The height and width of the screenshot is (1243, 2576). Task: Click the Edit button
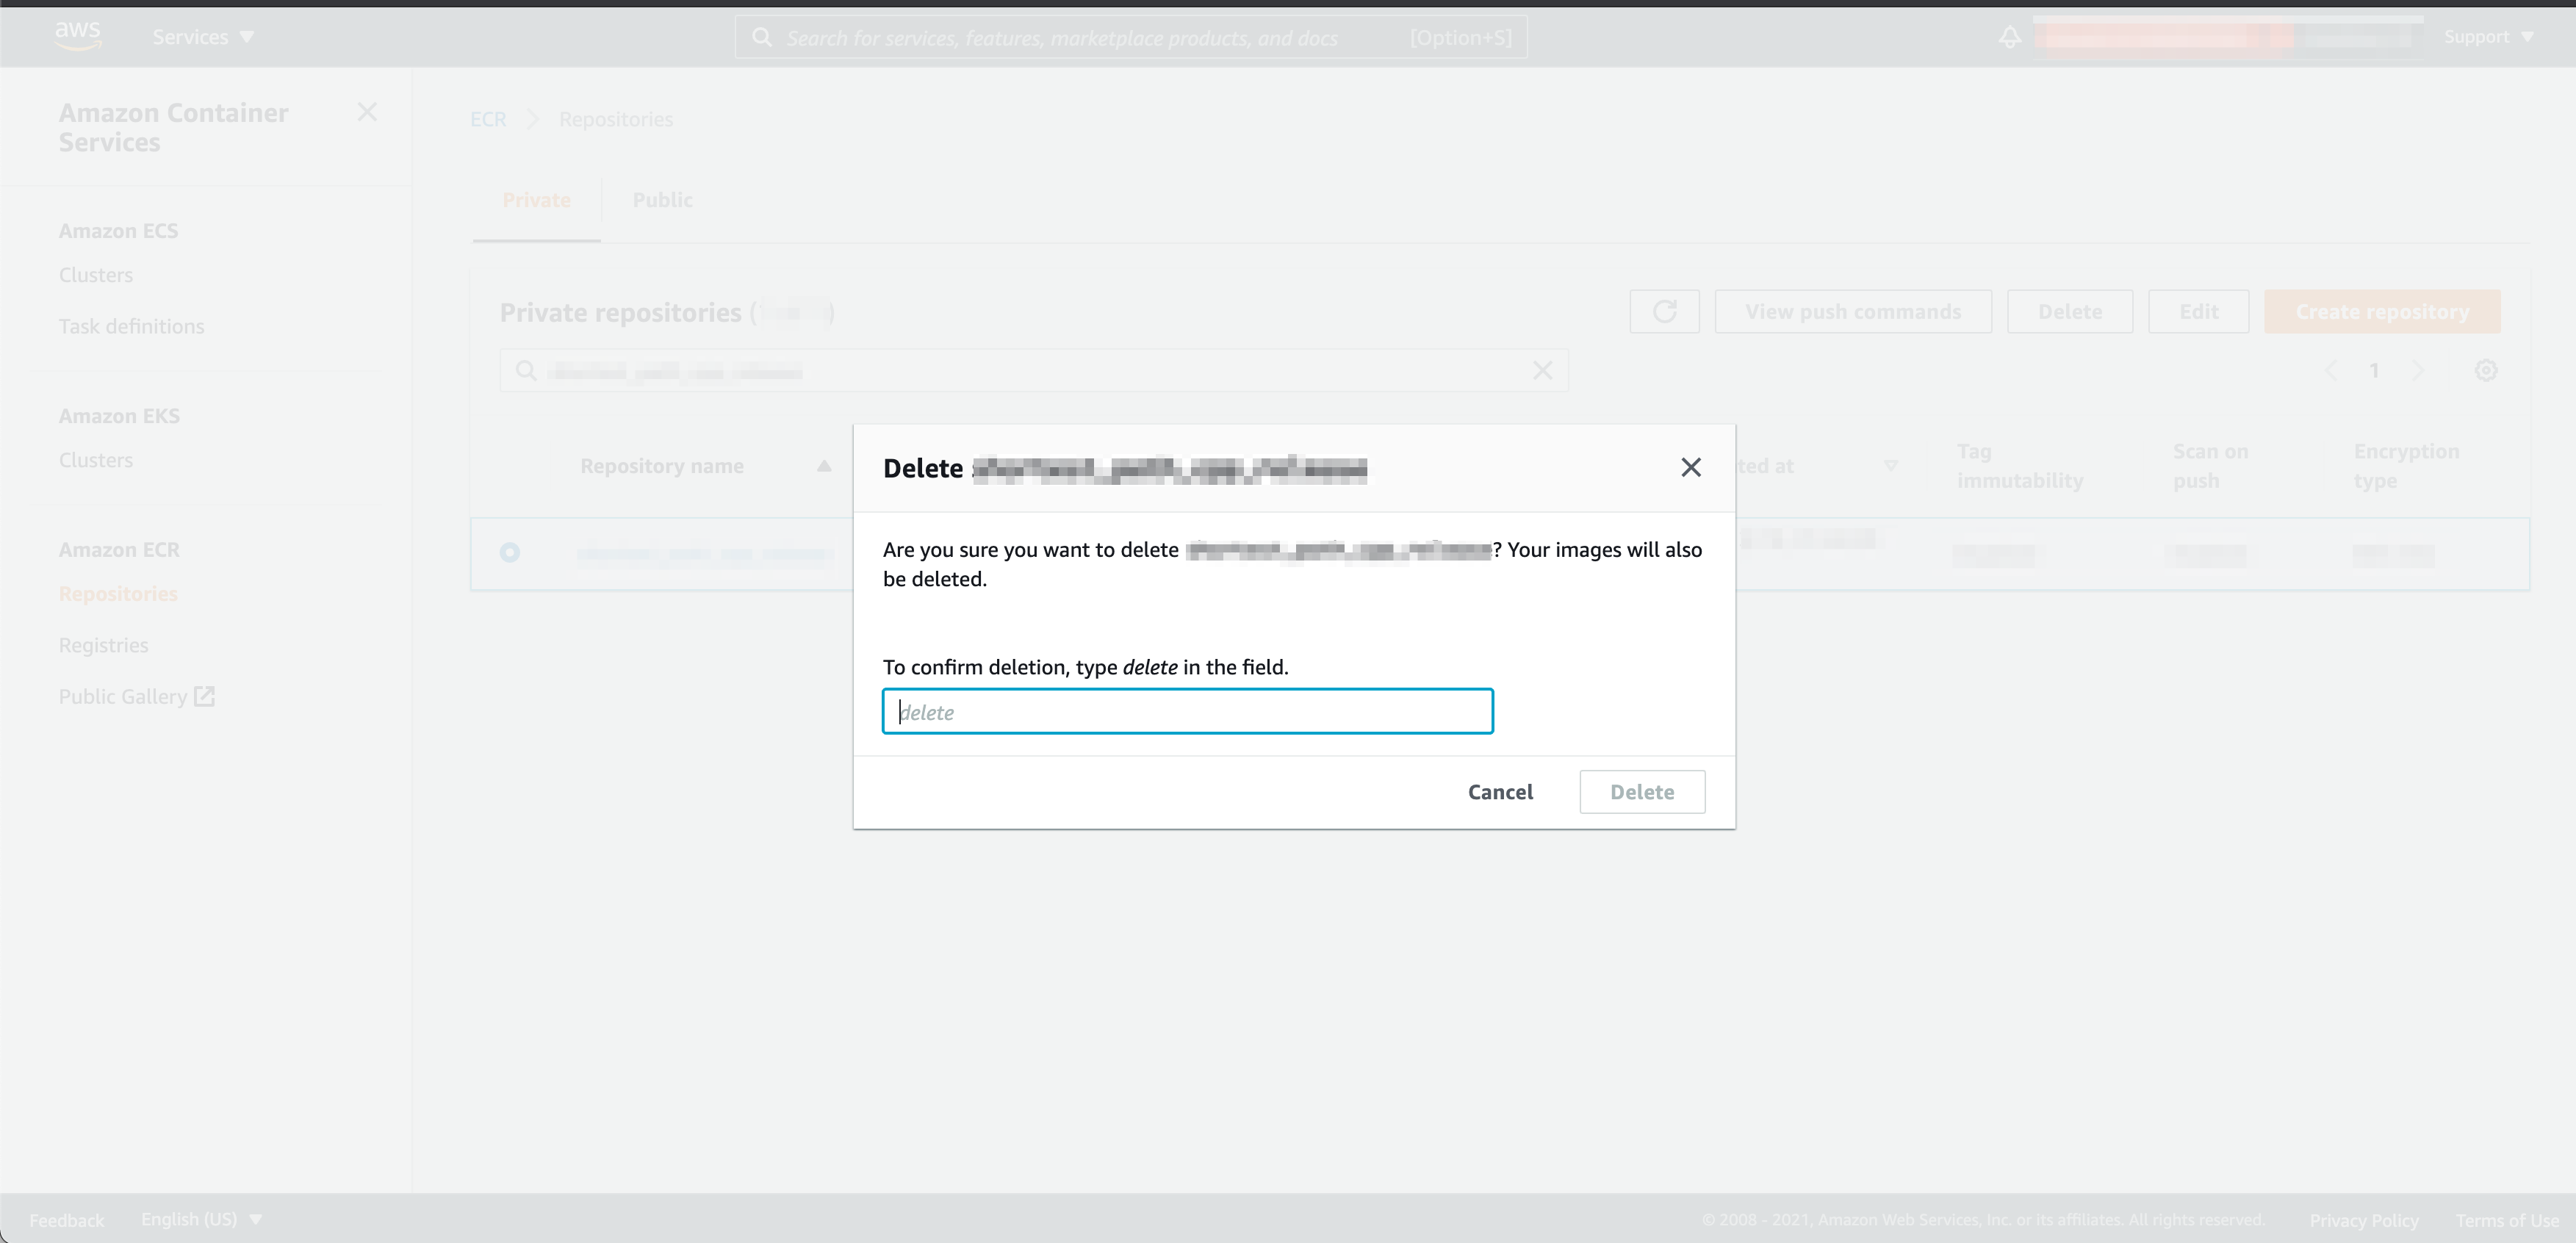click(2199, 312)
